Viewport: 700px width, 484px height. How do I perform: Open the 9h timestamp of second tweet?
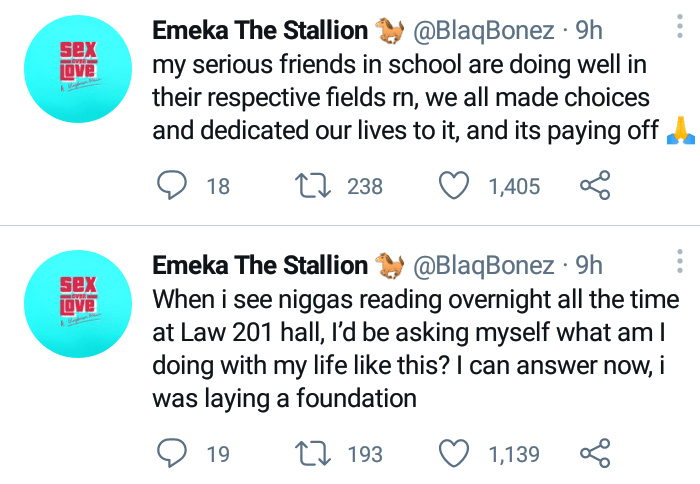coord(588,266)
